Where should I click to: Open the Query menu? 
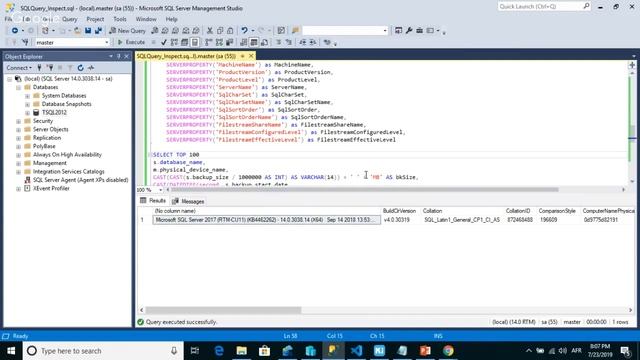(69, 19)
